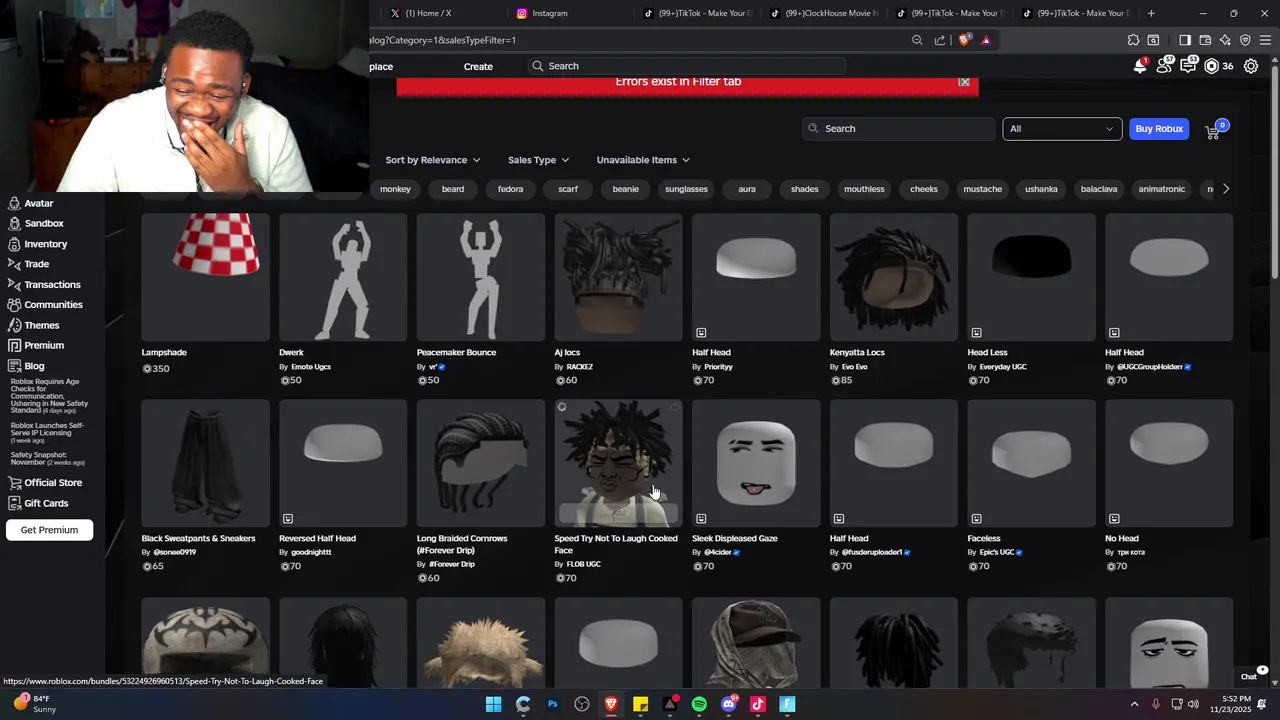Screen dimensions: 1280x720
Task: Open OBS Studio from the taskbar
Action: tap(582, 704)
